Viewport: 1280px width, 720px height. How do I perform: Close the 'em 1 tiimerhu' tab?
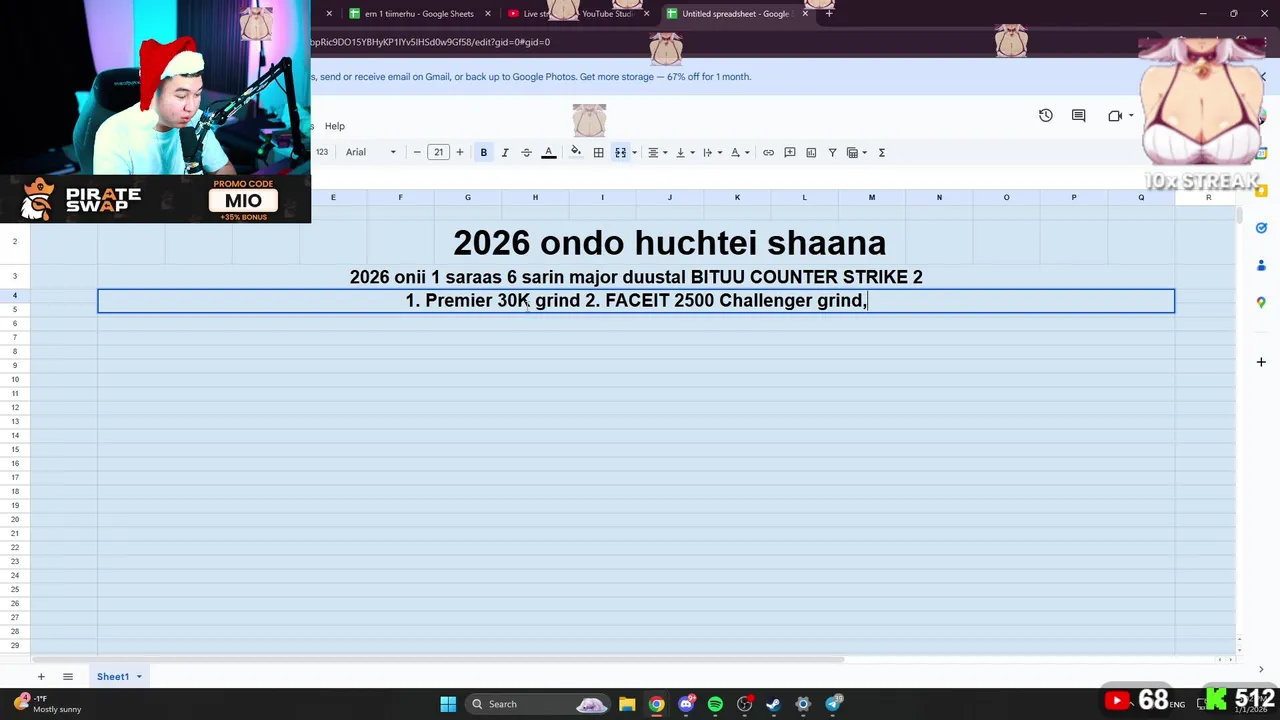(x=488, y=14)
